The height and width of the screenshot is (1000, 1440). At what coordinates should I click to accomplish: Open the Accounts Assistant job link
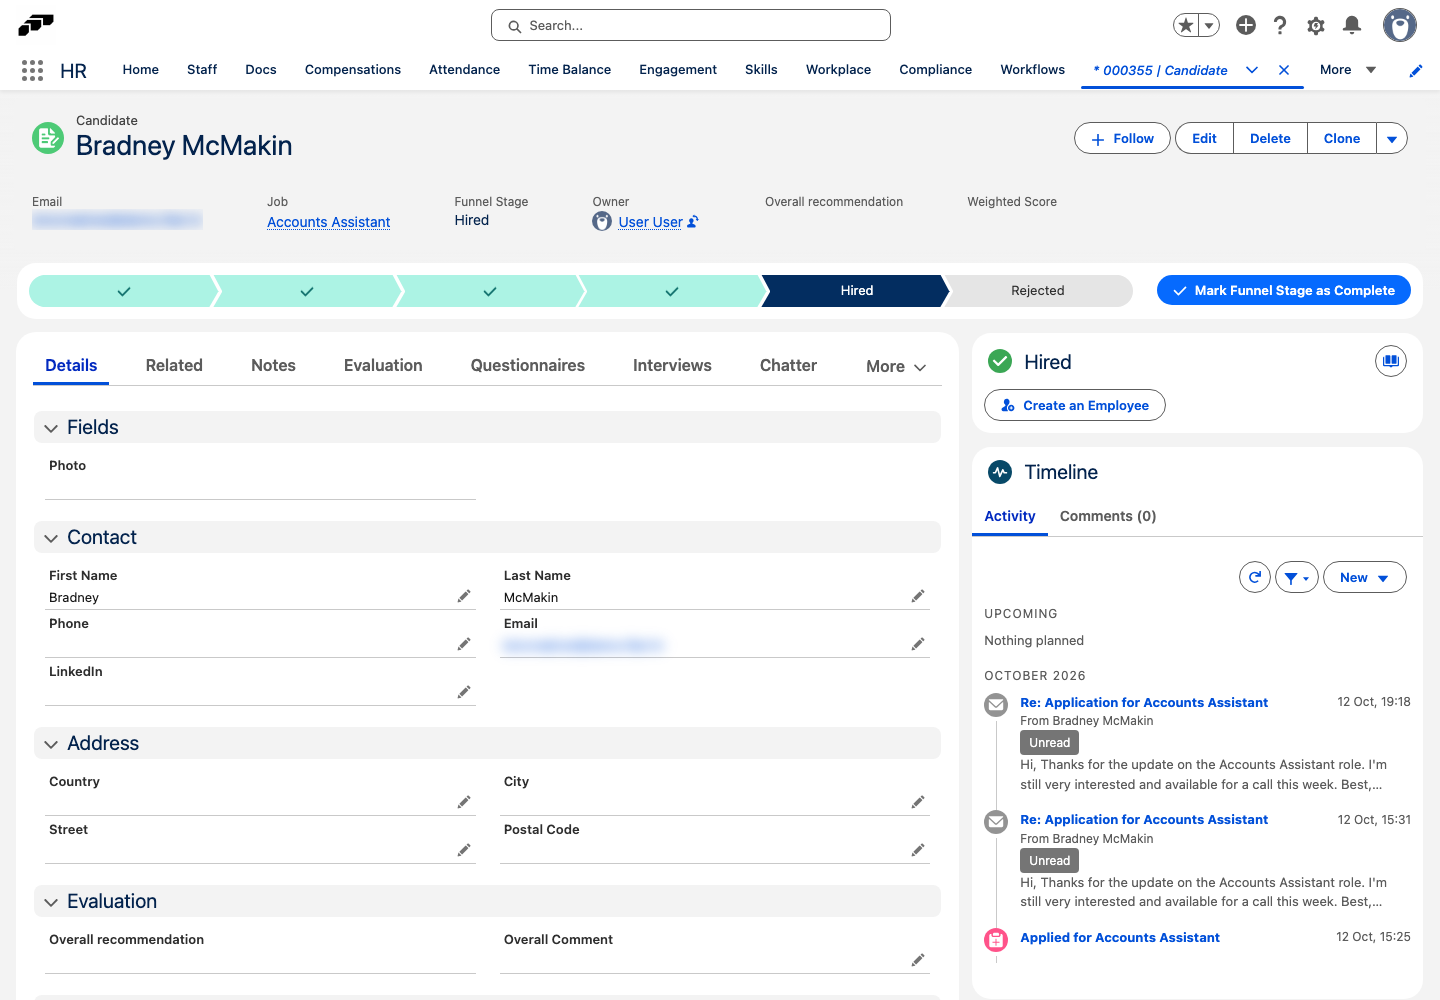(329, 222)
